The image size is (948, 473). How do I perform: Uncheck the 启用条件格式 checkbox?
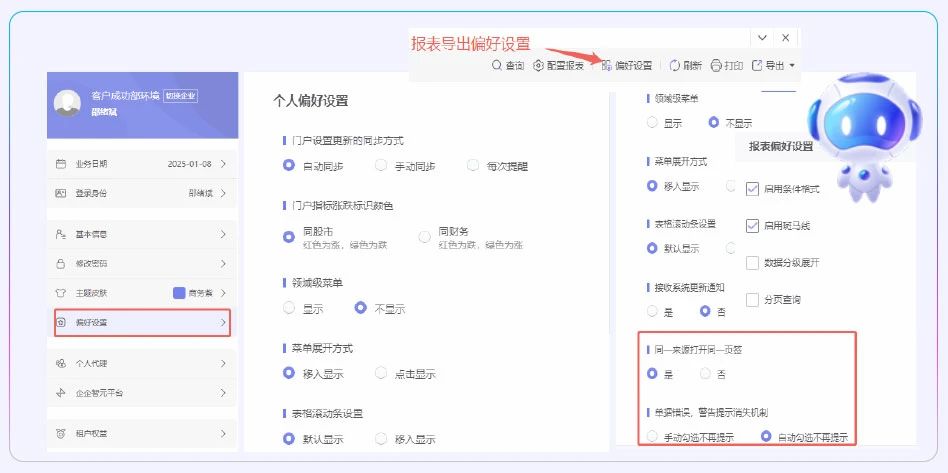[753, 187]
